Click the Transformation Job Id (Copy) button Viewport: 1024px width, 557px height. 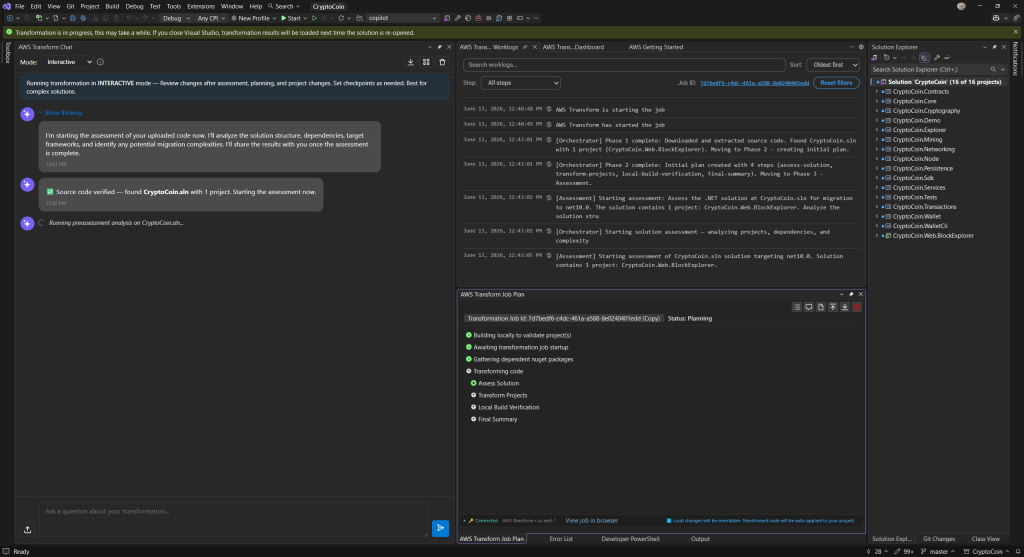click(564, 319)
